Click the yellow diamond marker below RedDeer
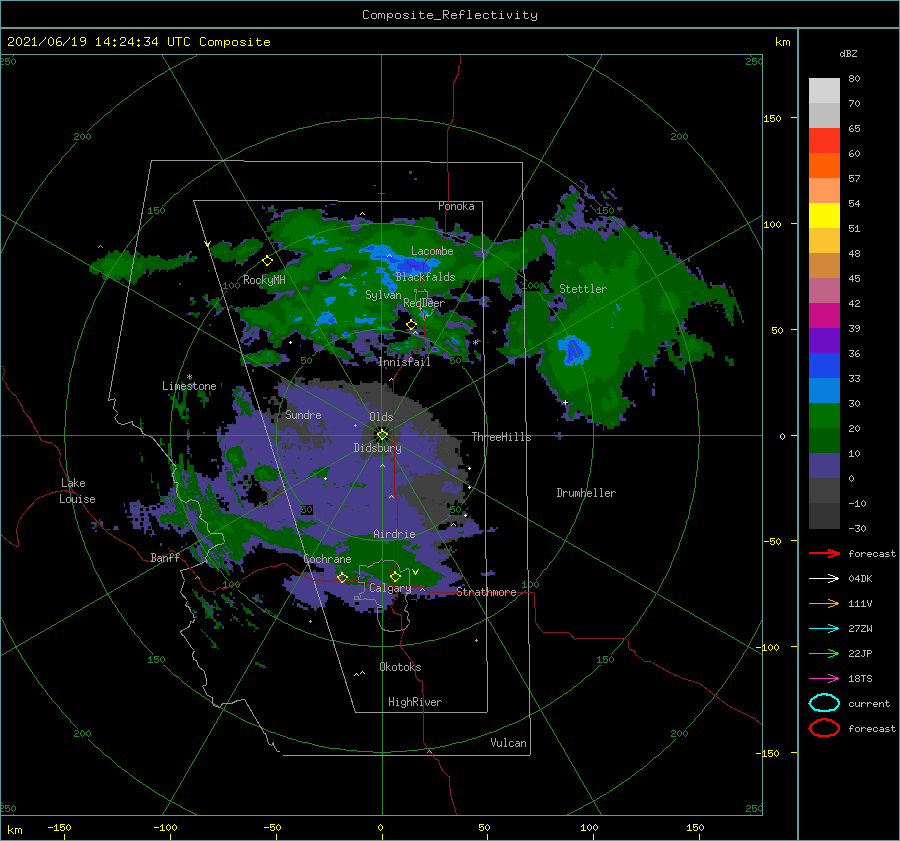Image resolution: width=900 pixels, height=841 pixels. [x=411, y=325]
